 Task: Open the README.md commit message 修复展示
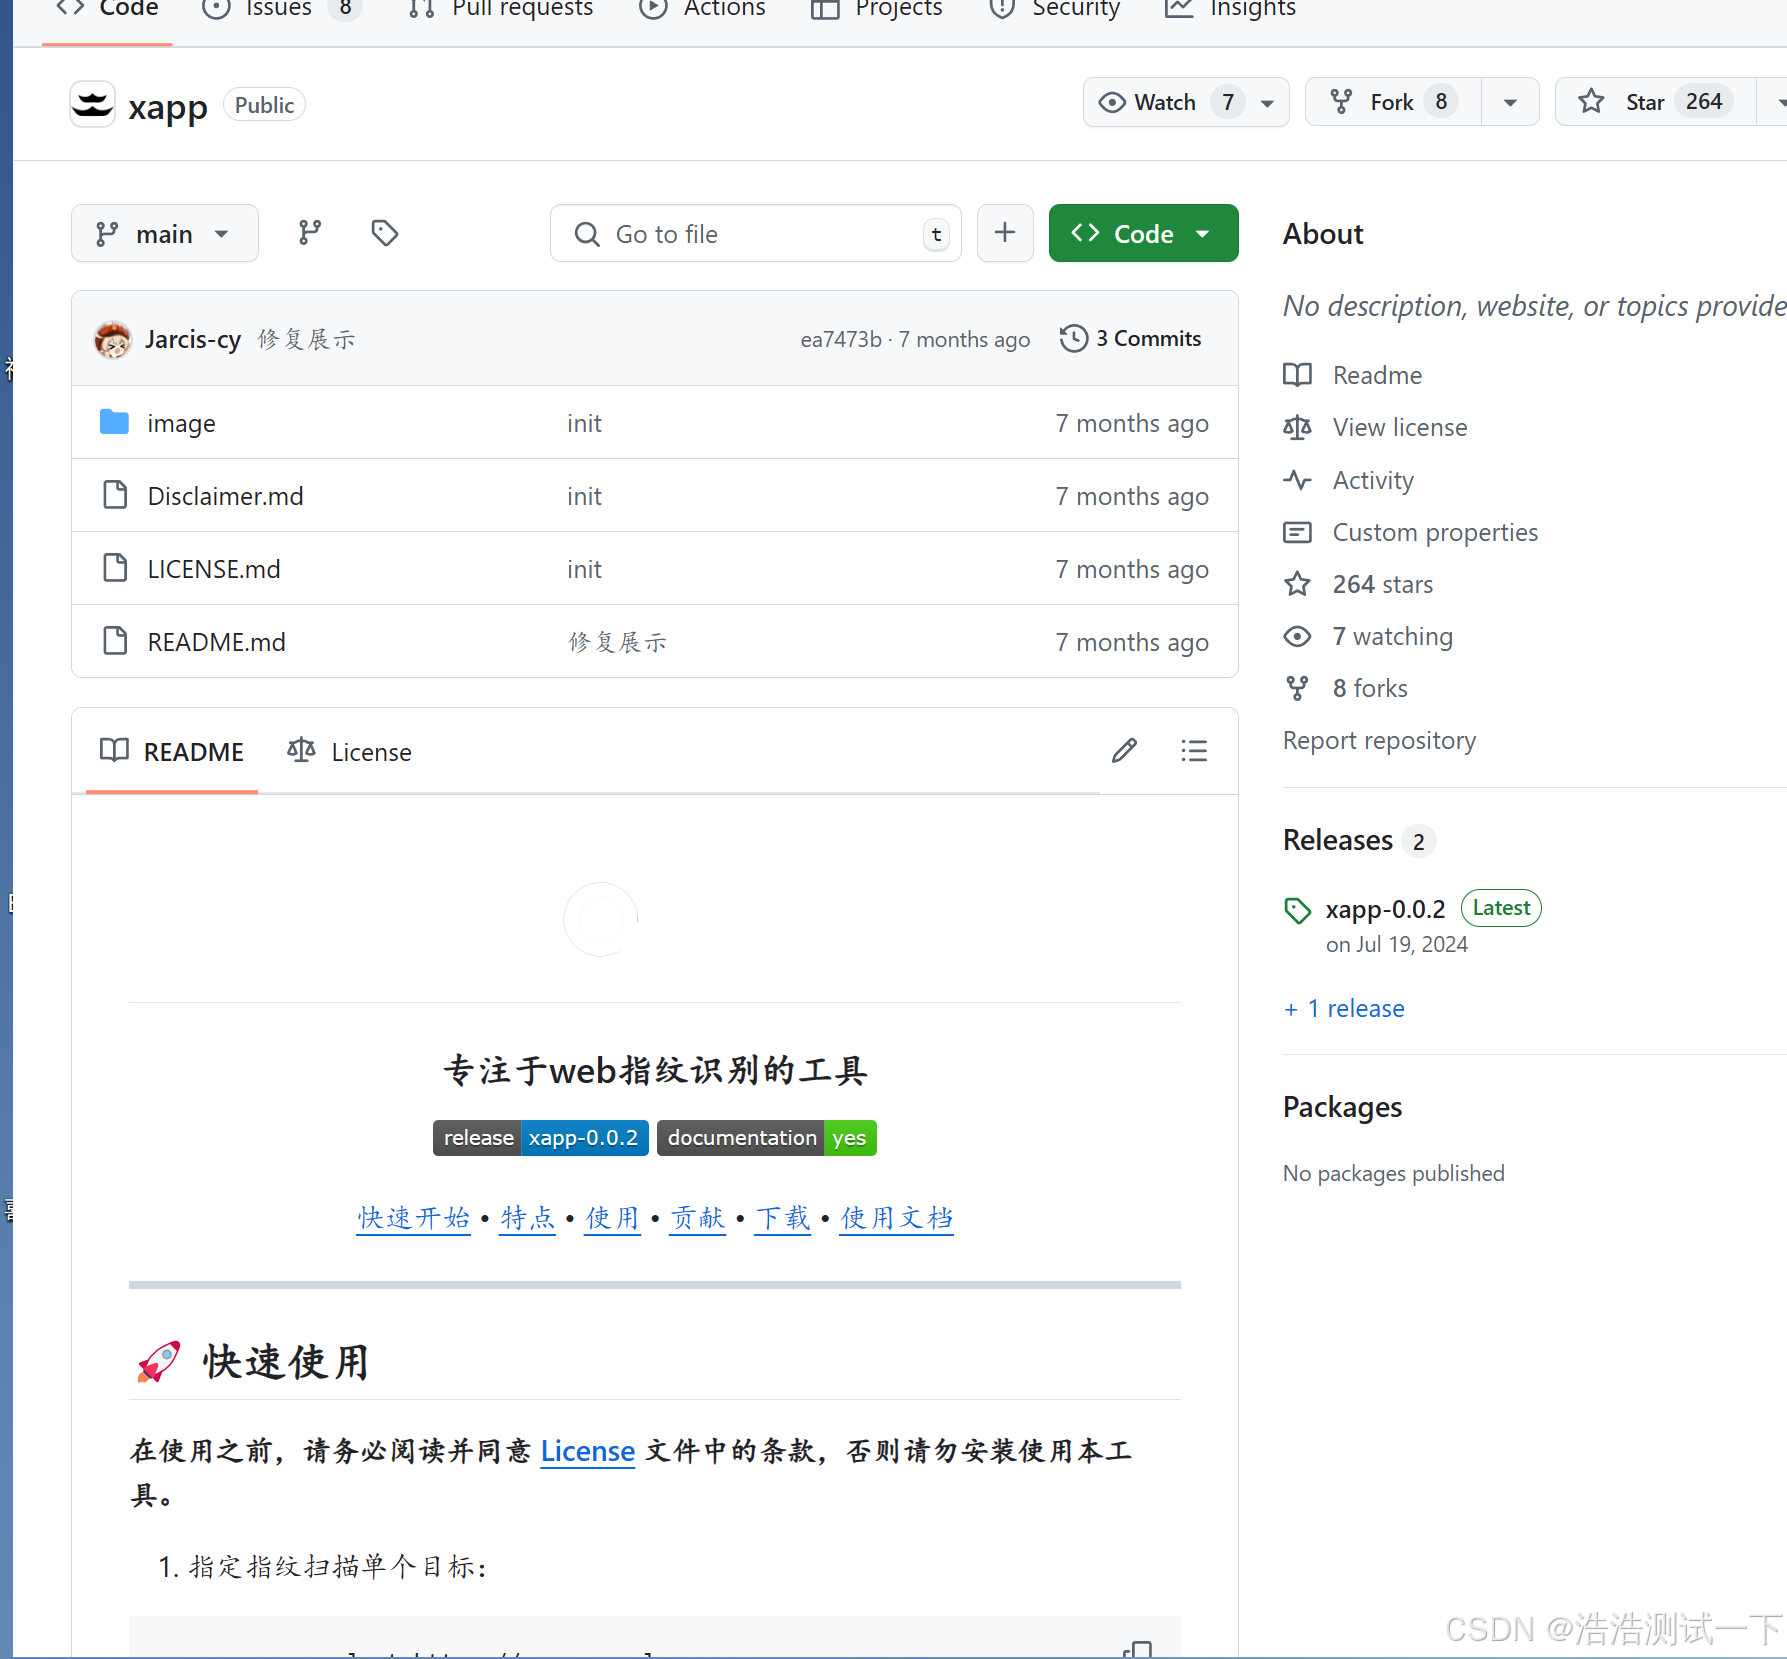point(618,642)
